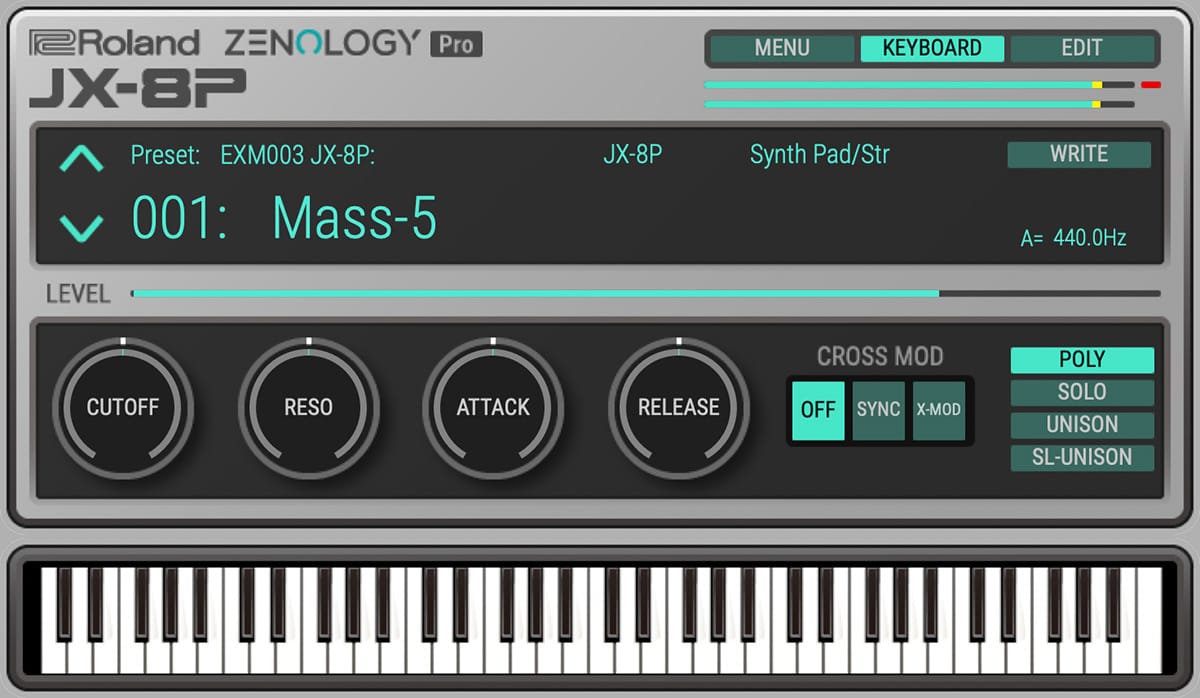
Task: Select POLY voice mode
Action: [1081, 360]
